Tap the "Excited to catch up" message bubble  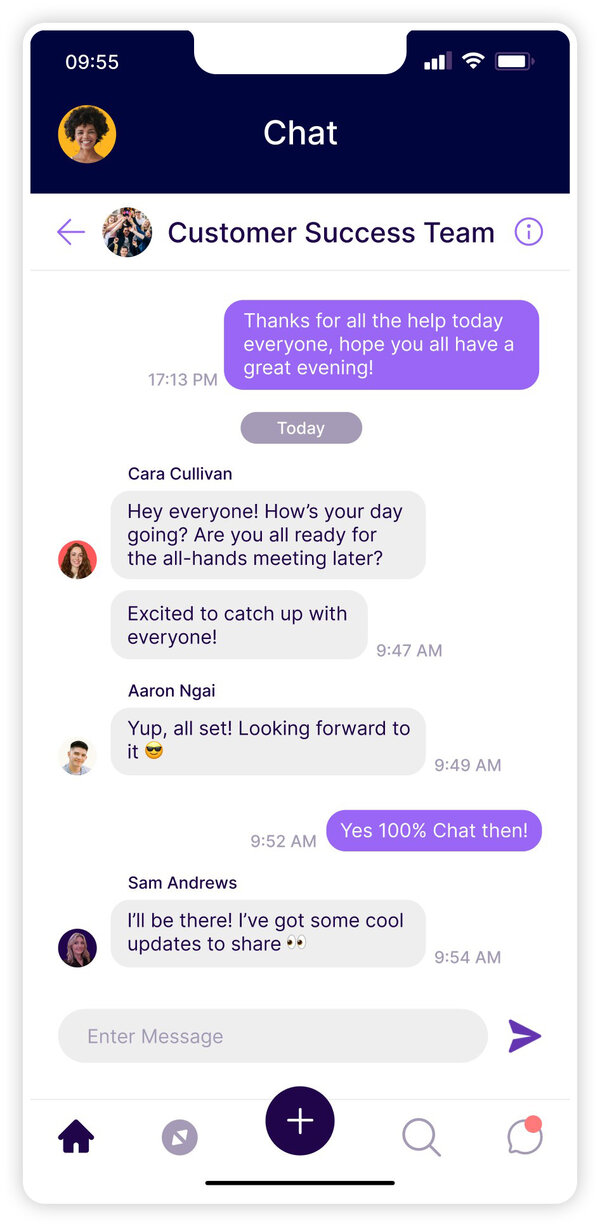238,625
